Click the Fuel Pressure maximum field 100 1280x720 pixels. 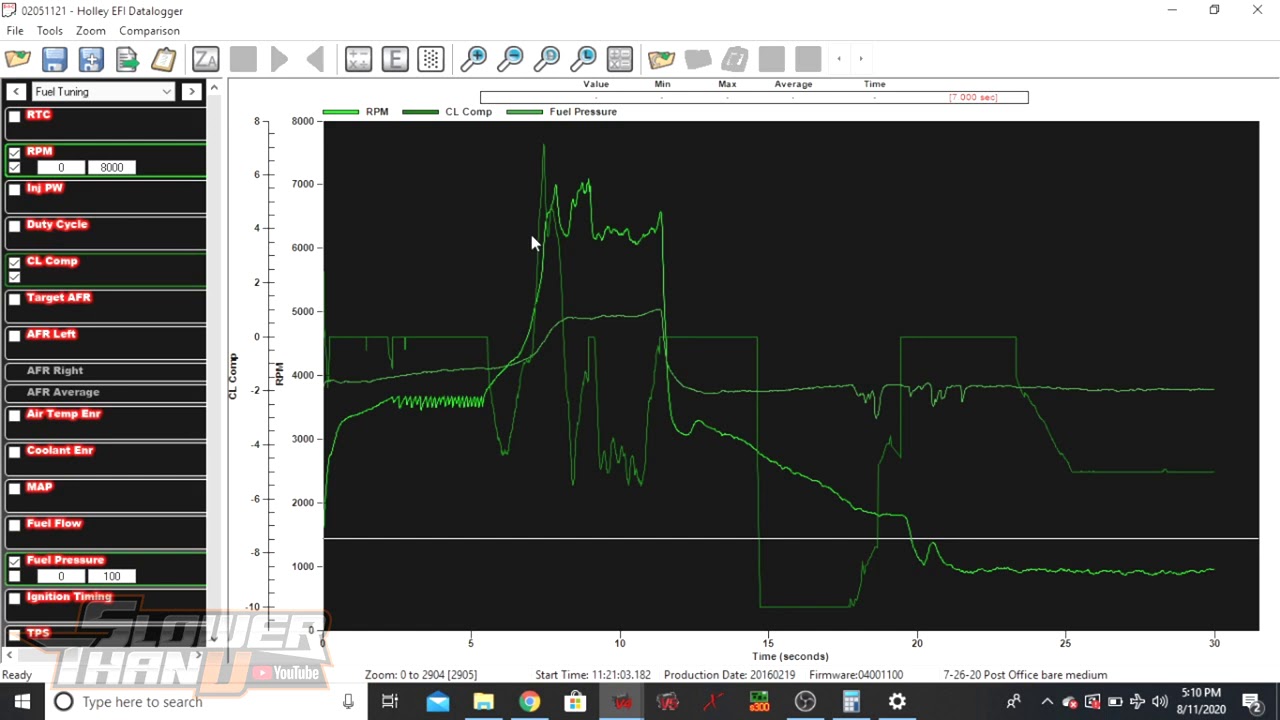tap(112, 576)
